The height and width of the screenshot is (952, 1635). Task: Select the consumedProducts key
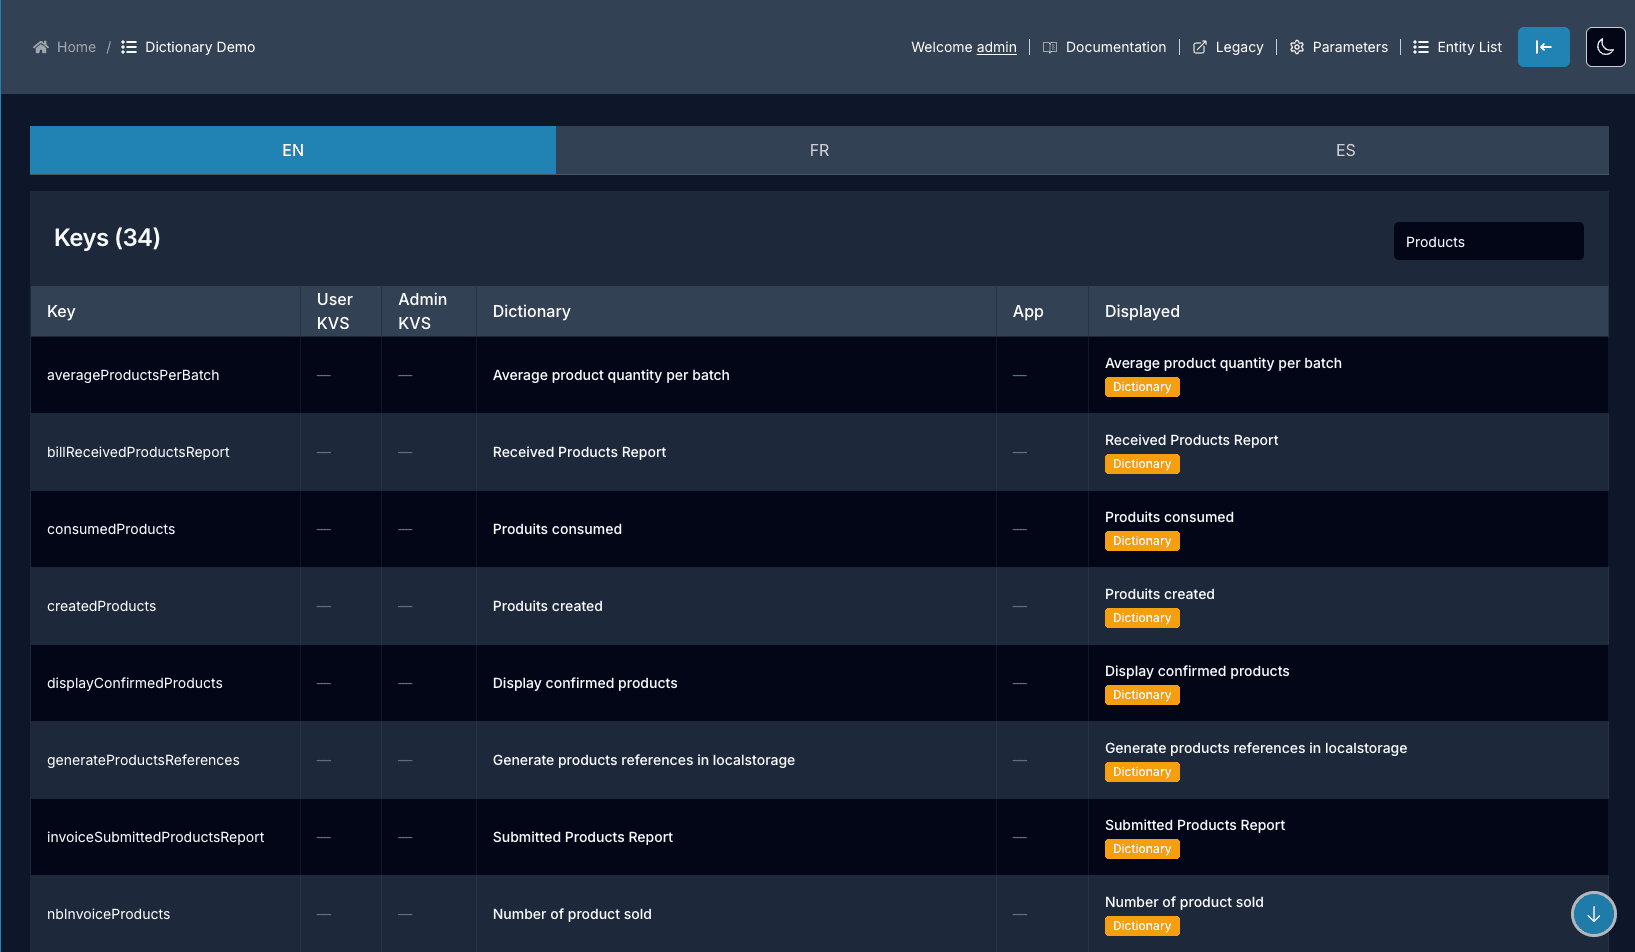[111, 529]
